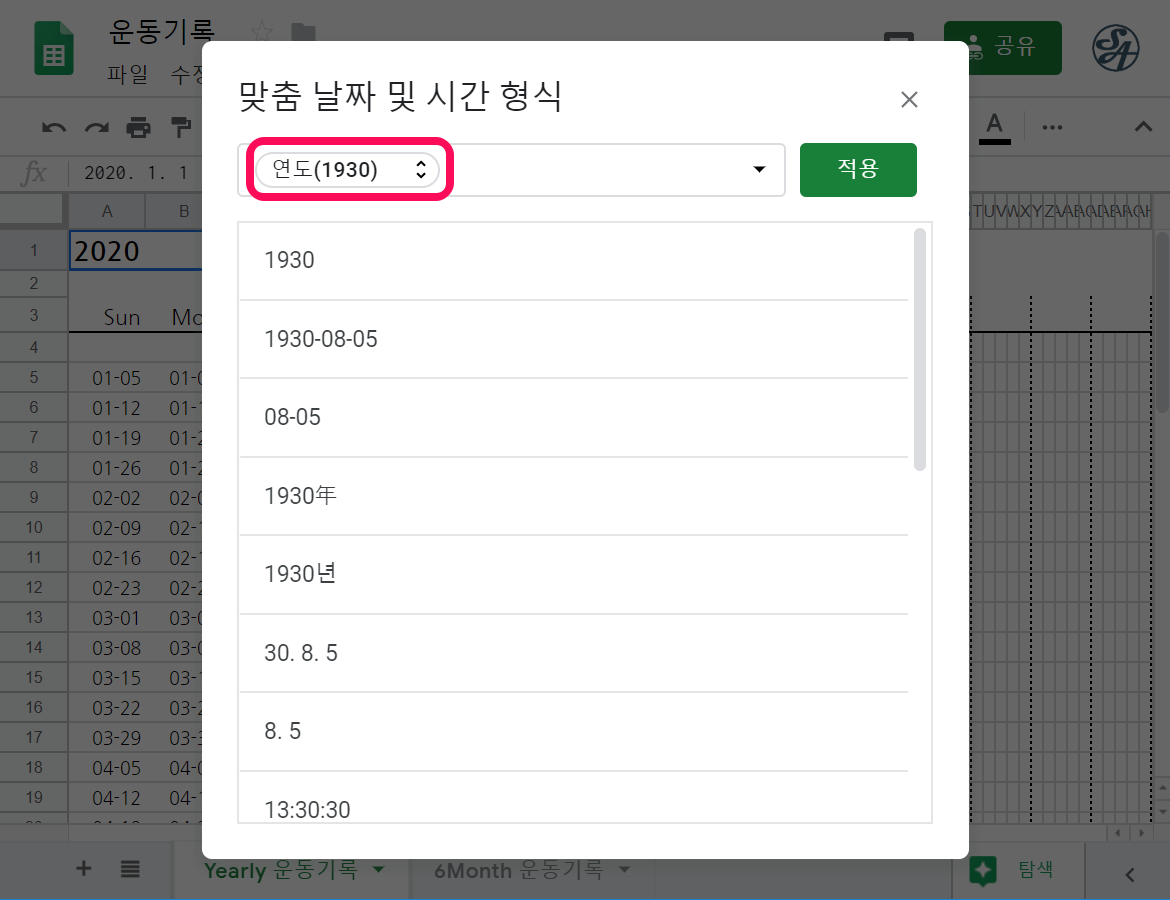
Task: Click the print icon
Action: [x=138, y=127]
